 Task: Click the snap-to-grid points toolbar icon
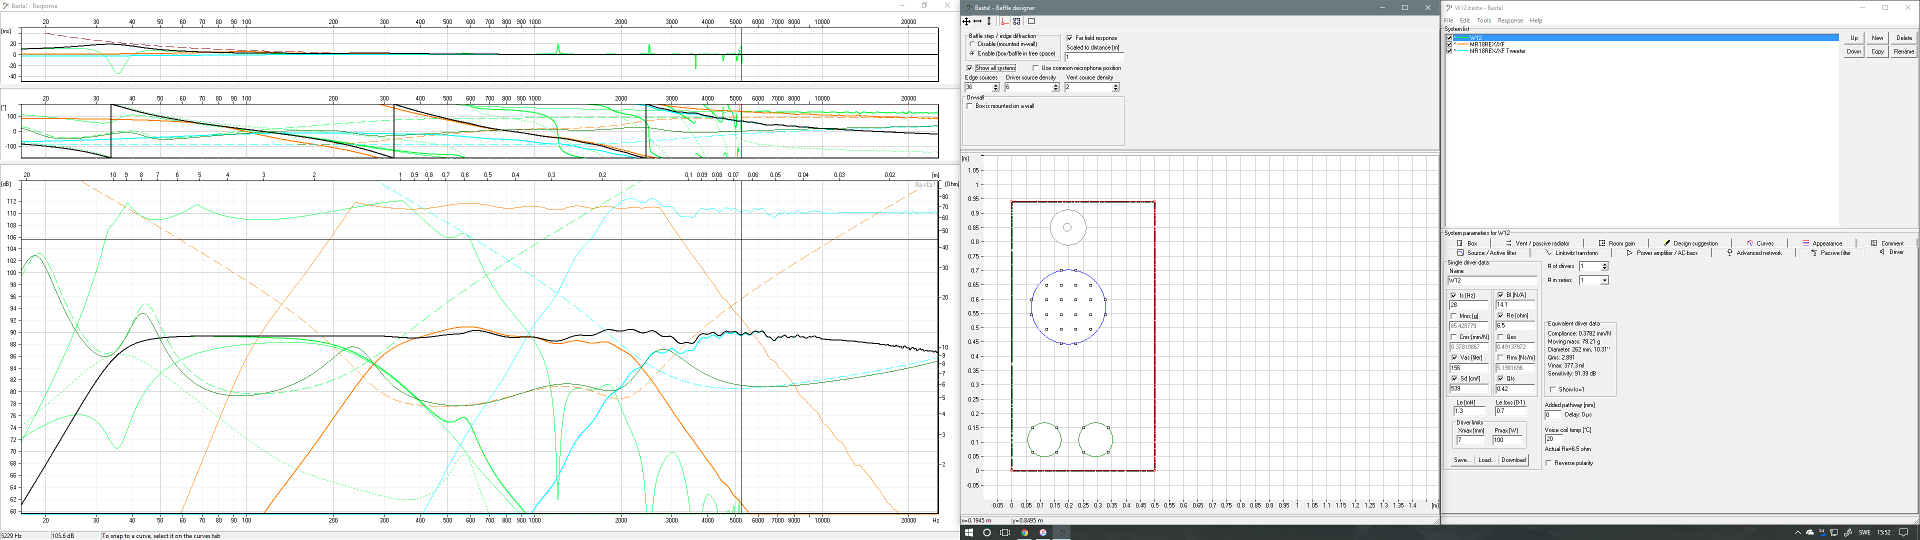pyautogui.click(x=1017, y=21)
